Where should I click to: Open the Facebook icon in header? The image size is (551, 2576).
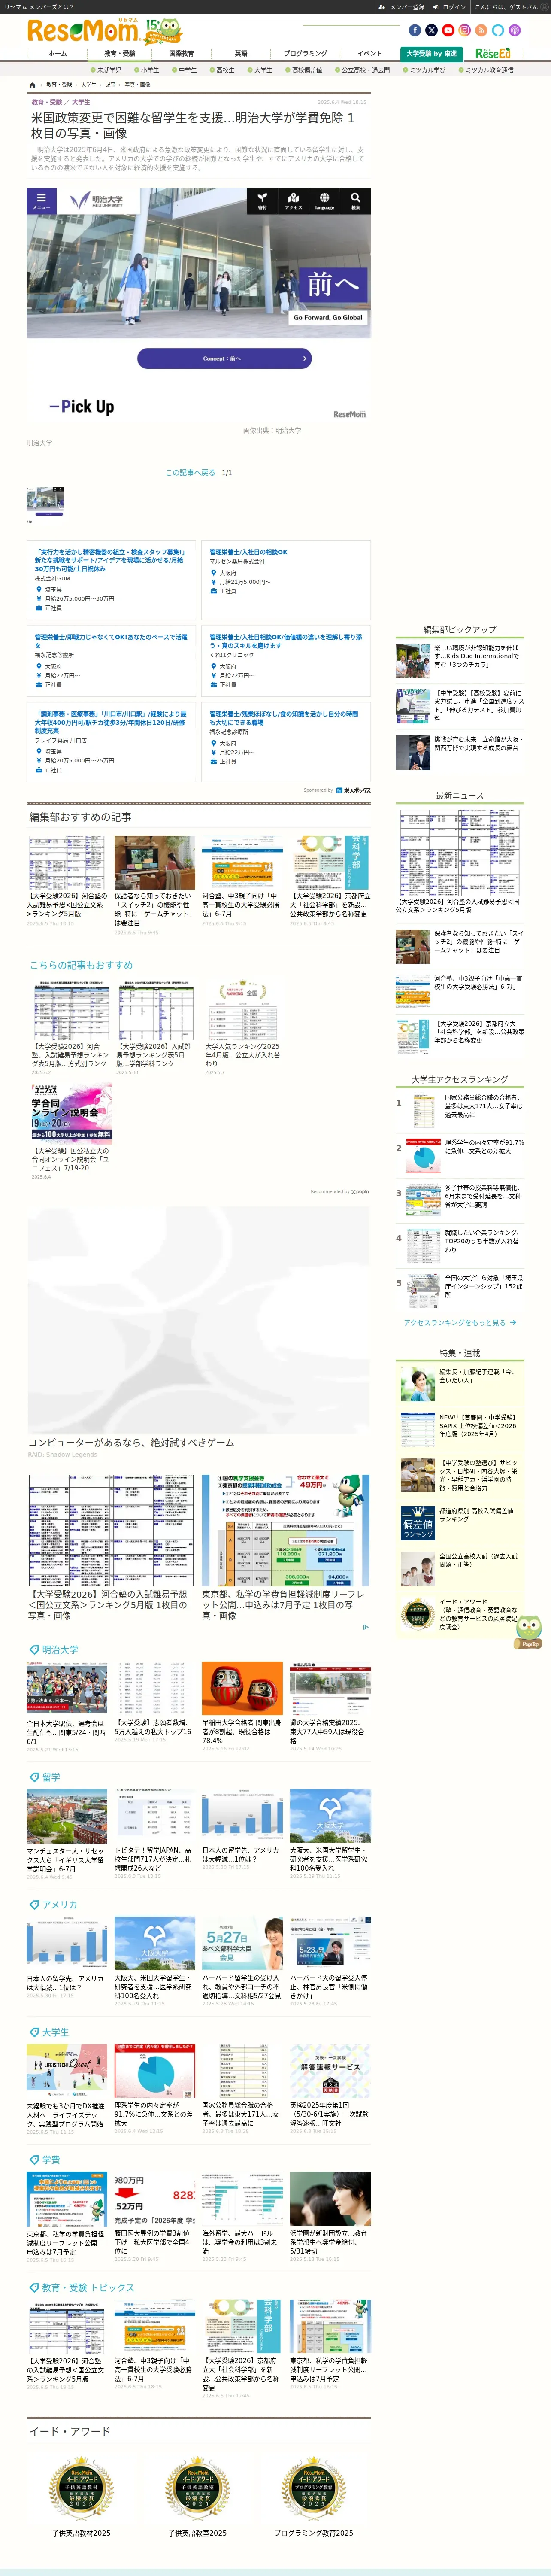point(415,30)
